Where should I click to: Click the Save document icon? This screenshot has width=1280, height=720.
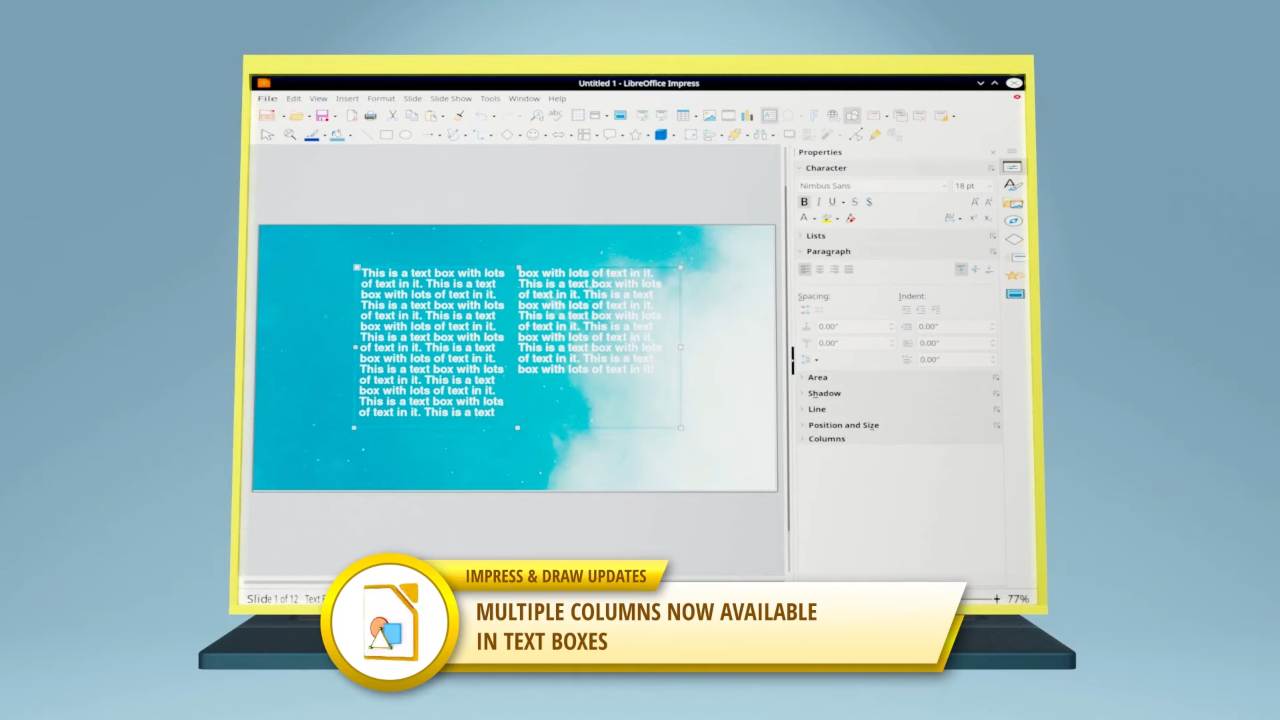pos(322,115)
